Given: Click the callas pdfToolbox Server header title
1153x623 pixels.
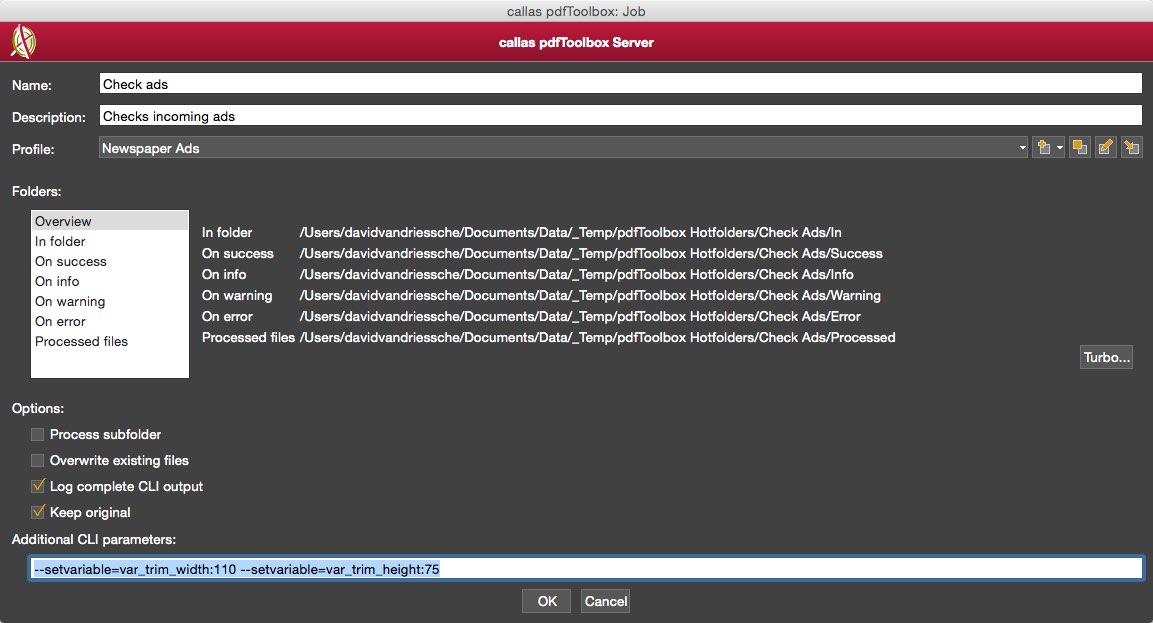Looking at the screenshot, I should [576, 43].
